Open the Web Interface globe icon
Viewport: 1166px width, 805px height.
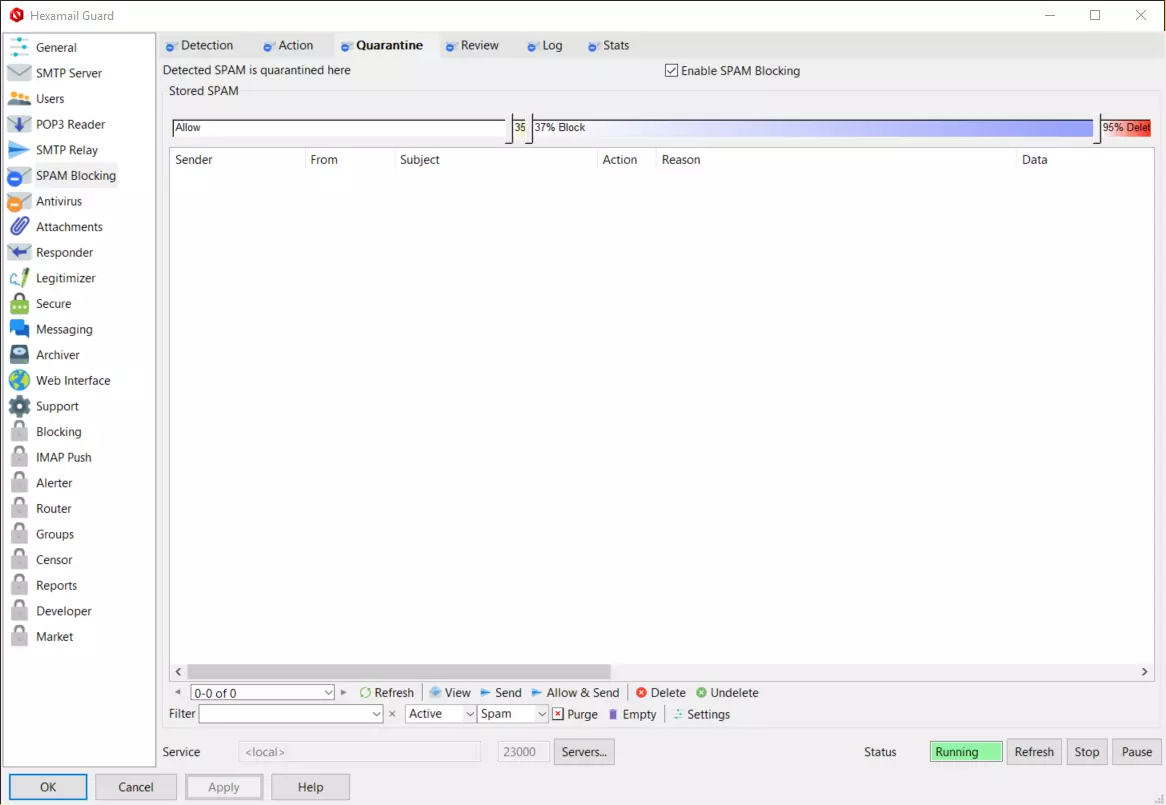[19, 381]
